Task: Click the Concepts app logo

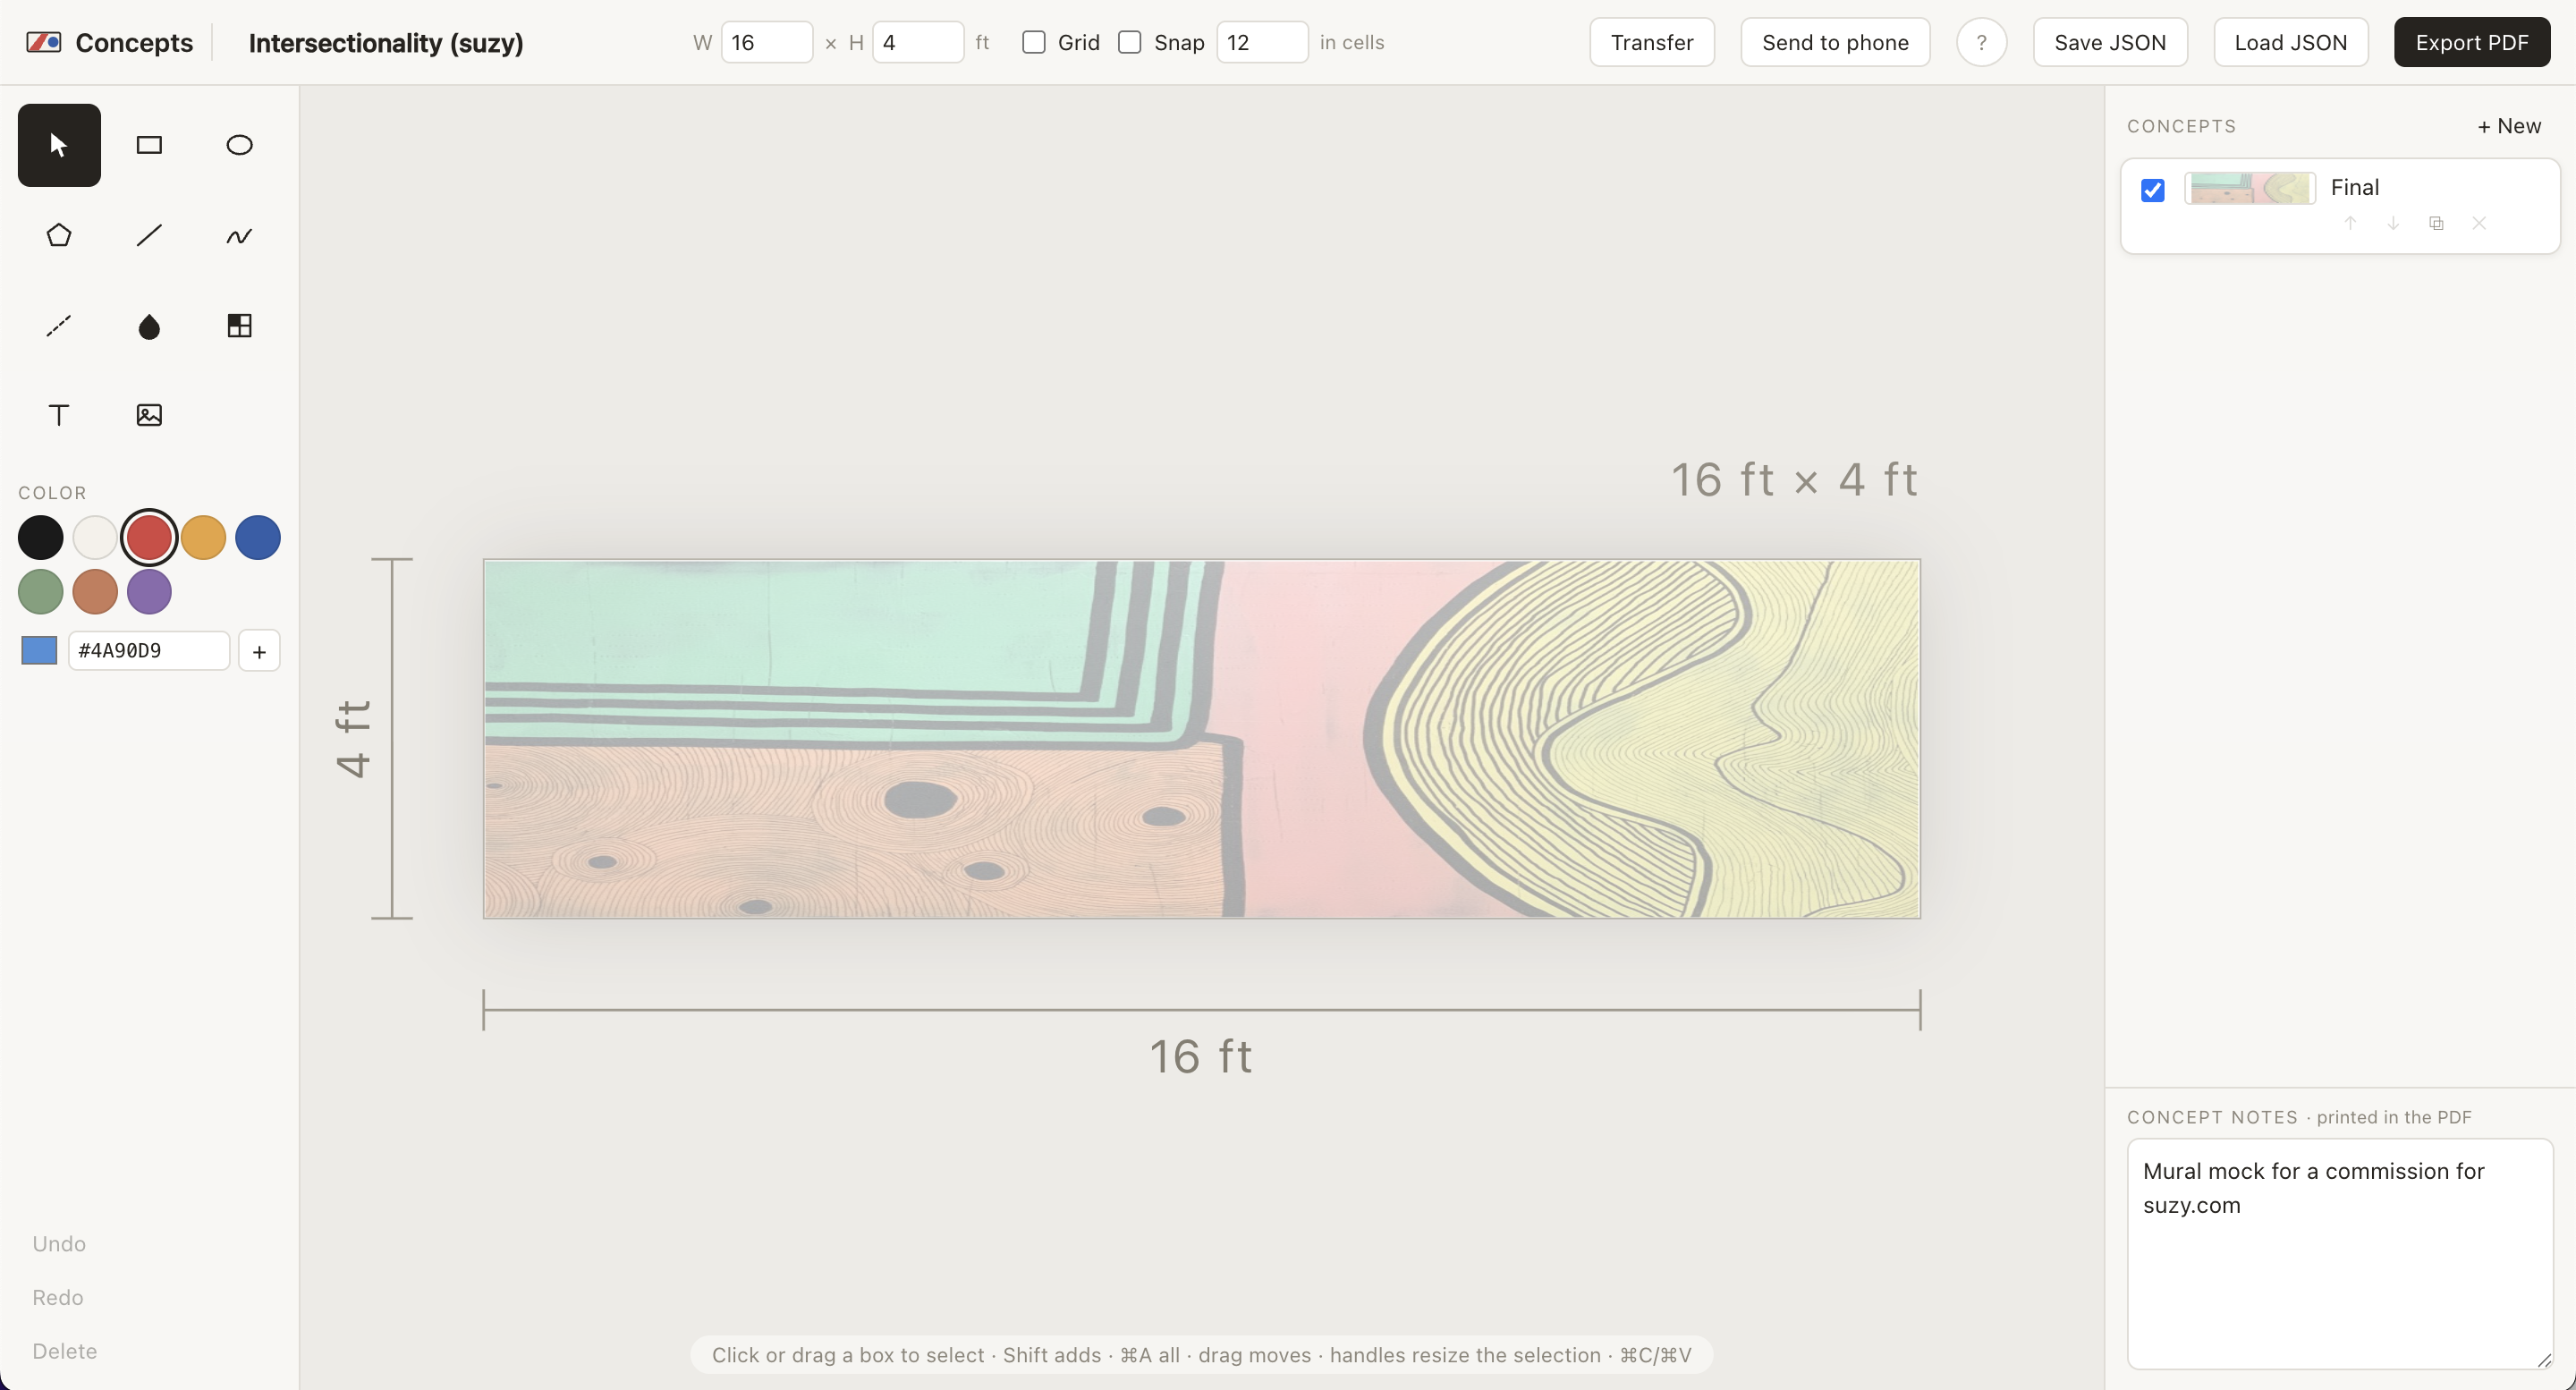Action: [x=43, y=42]
